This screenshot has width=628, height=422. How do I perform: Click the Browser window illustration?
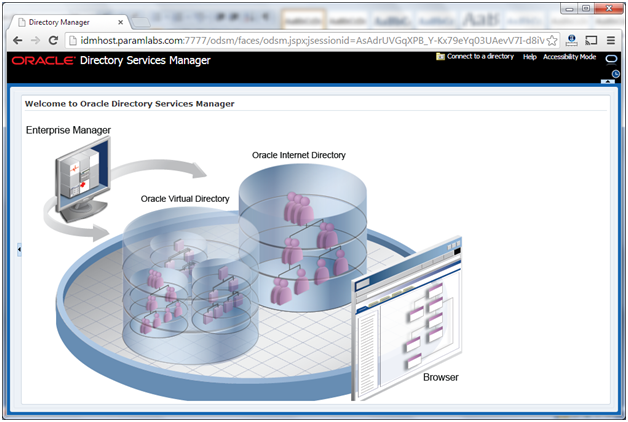tap(407, 319)
